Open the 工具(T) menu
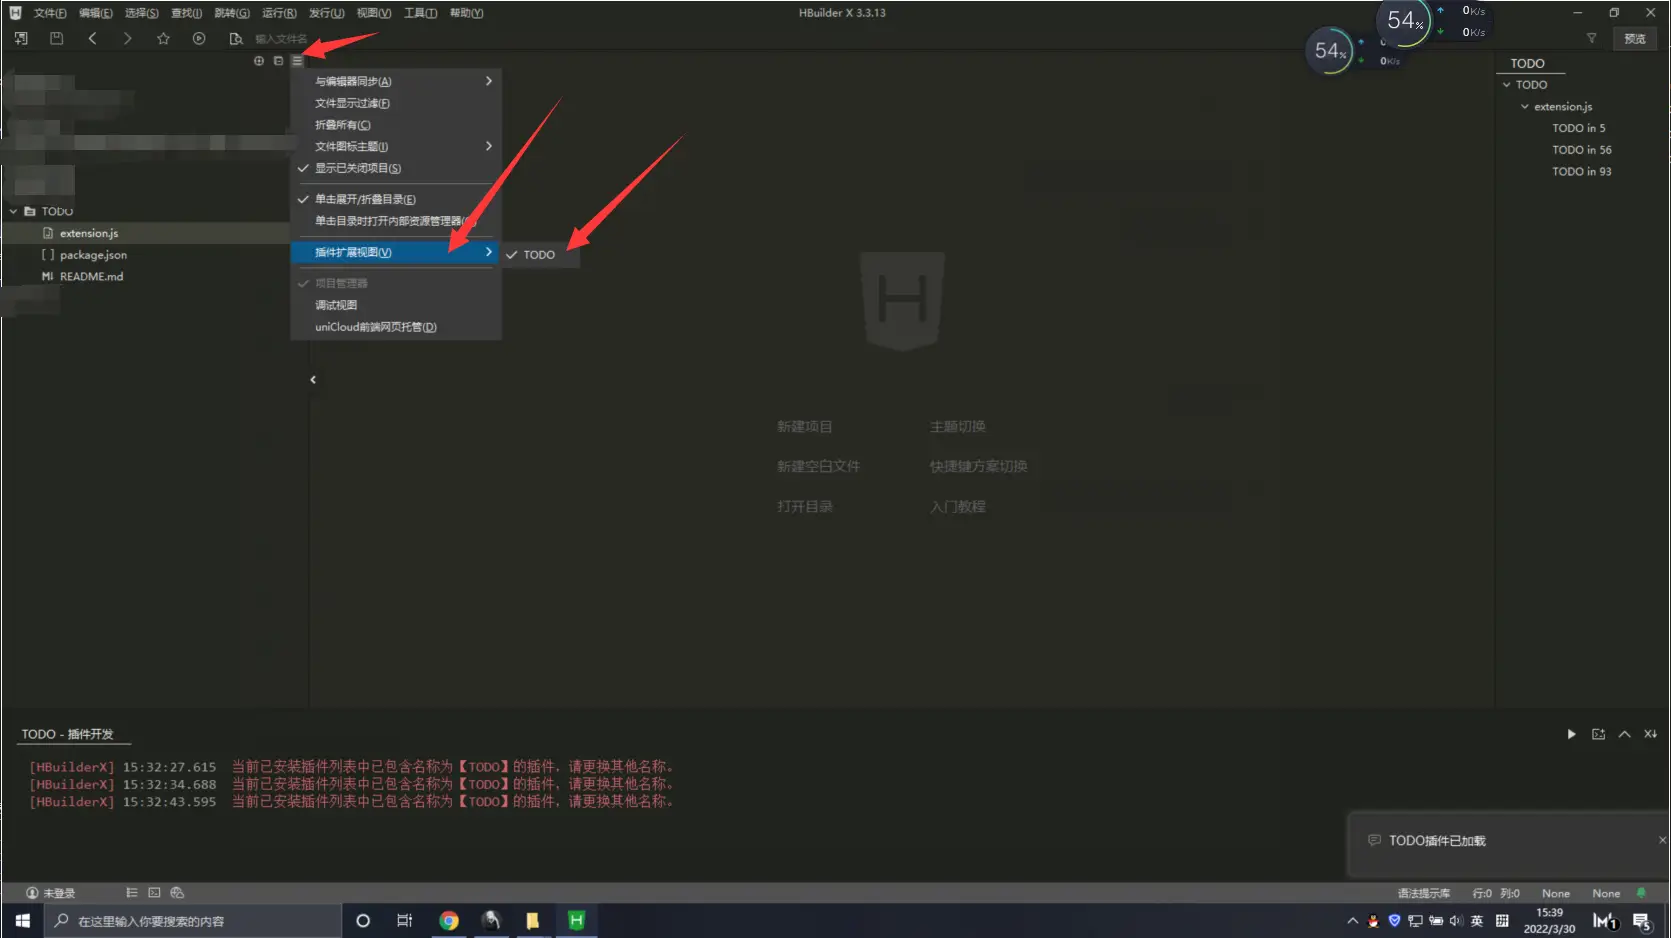The image size is (1671, 938). (420, 13)
